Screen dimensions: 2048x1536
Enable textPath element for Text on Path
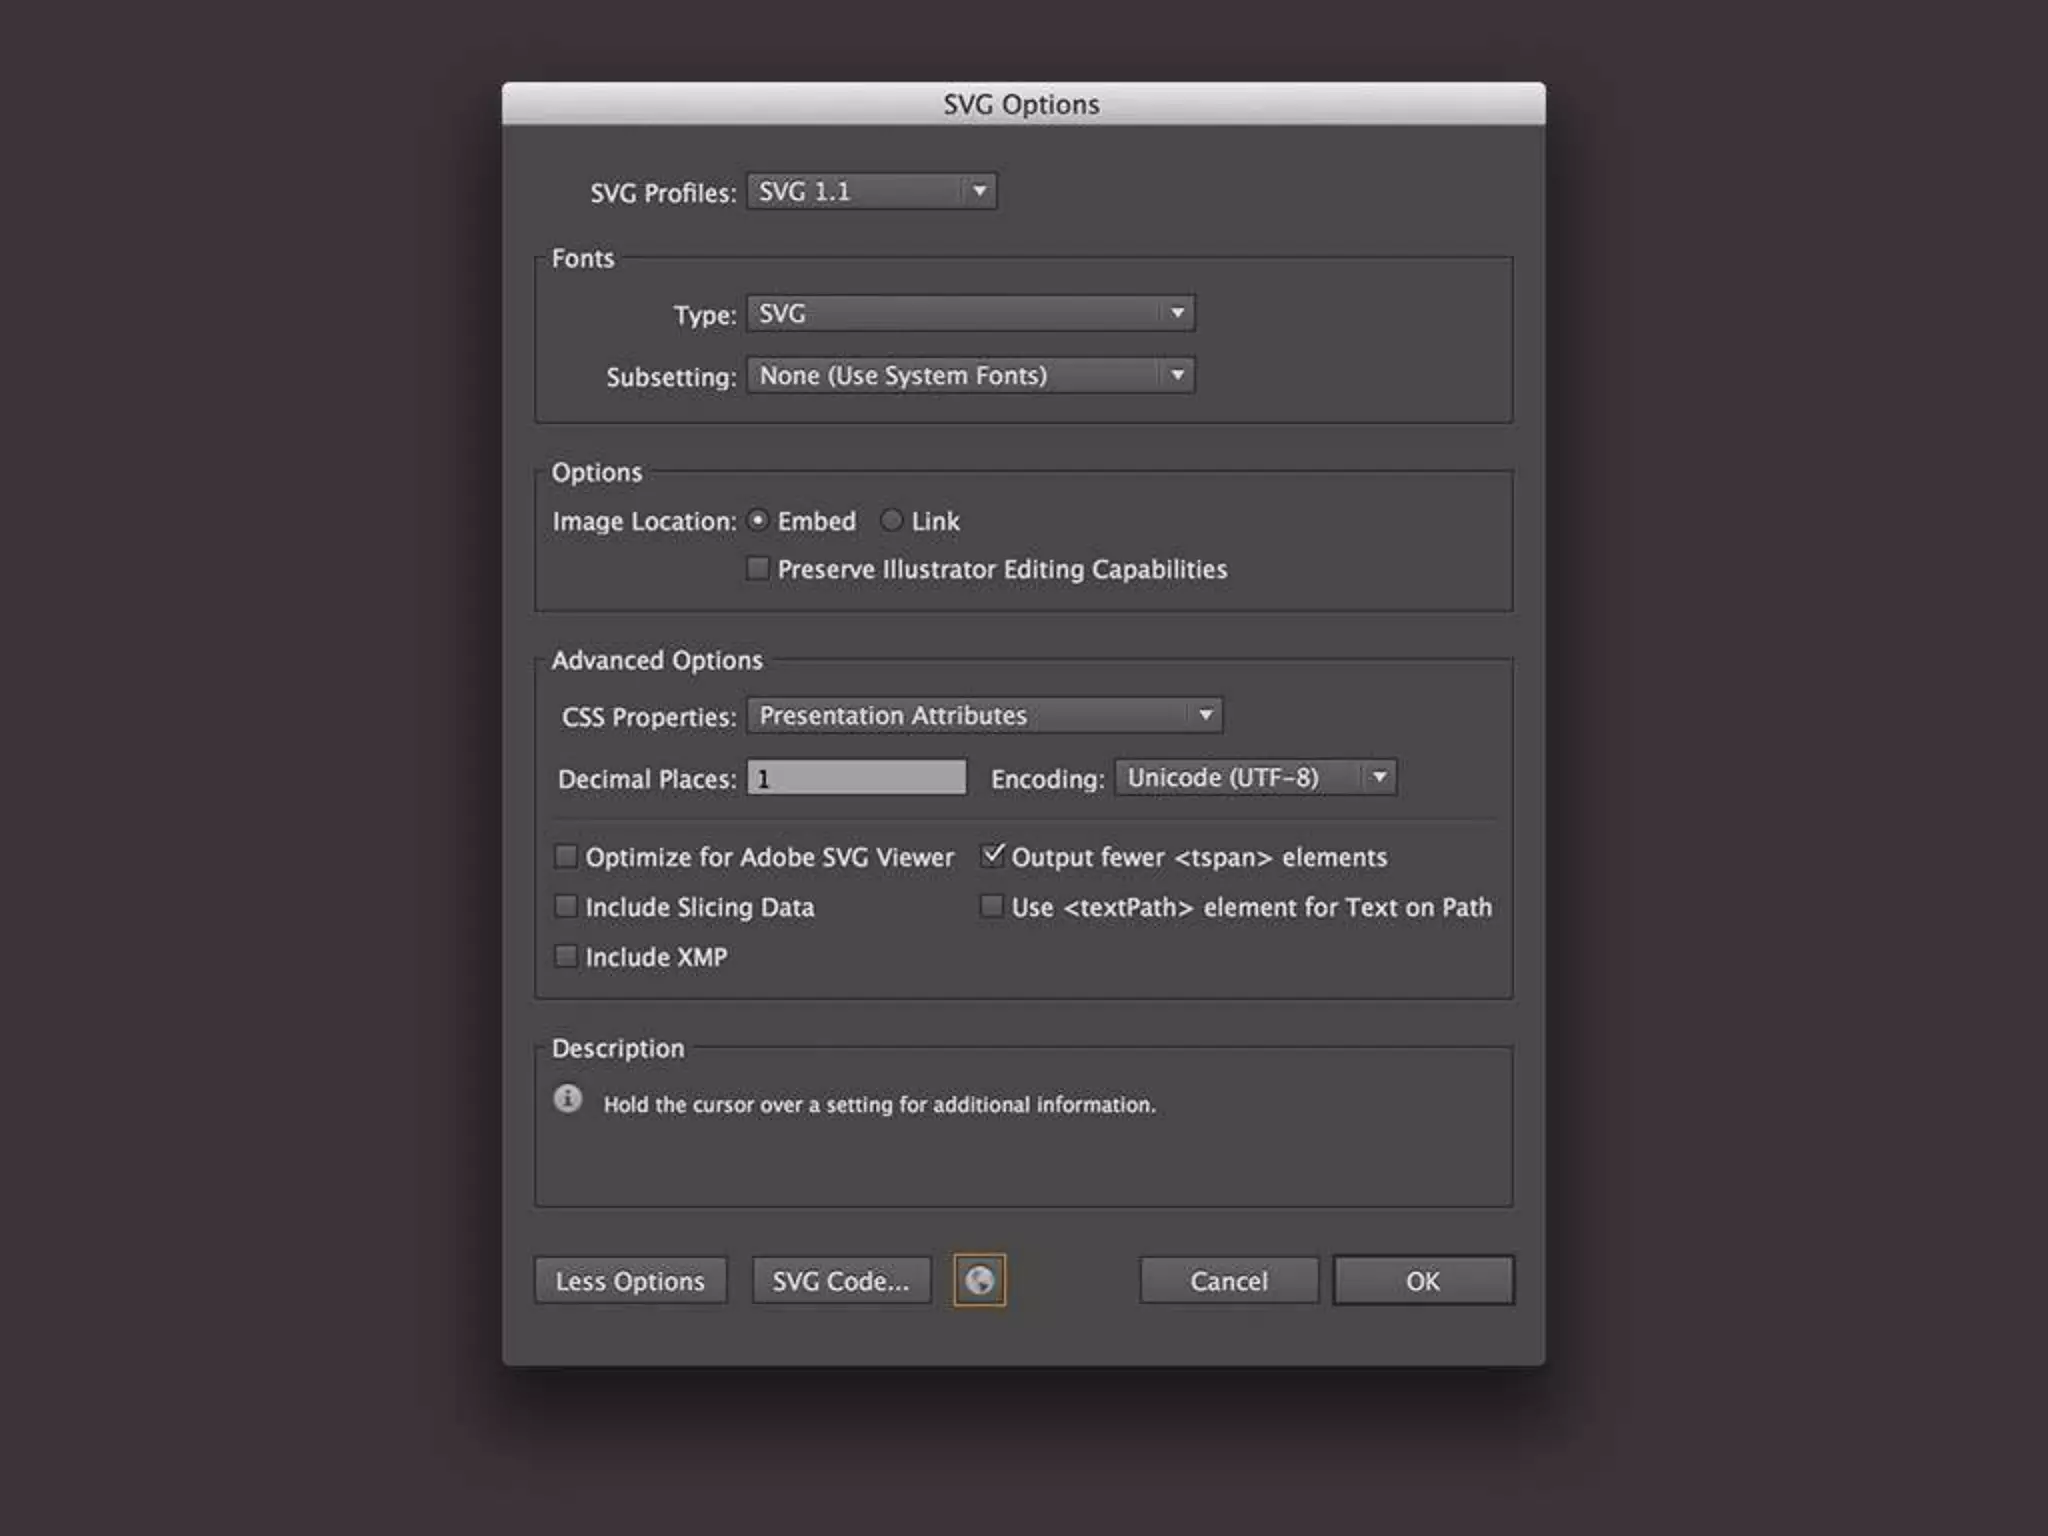click(992, 906)
